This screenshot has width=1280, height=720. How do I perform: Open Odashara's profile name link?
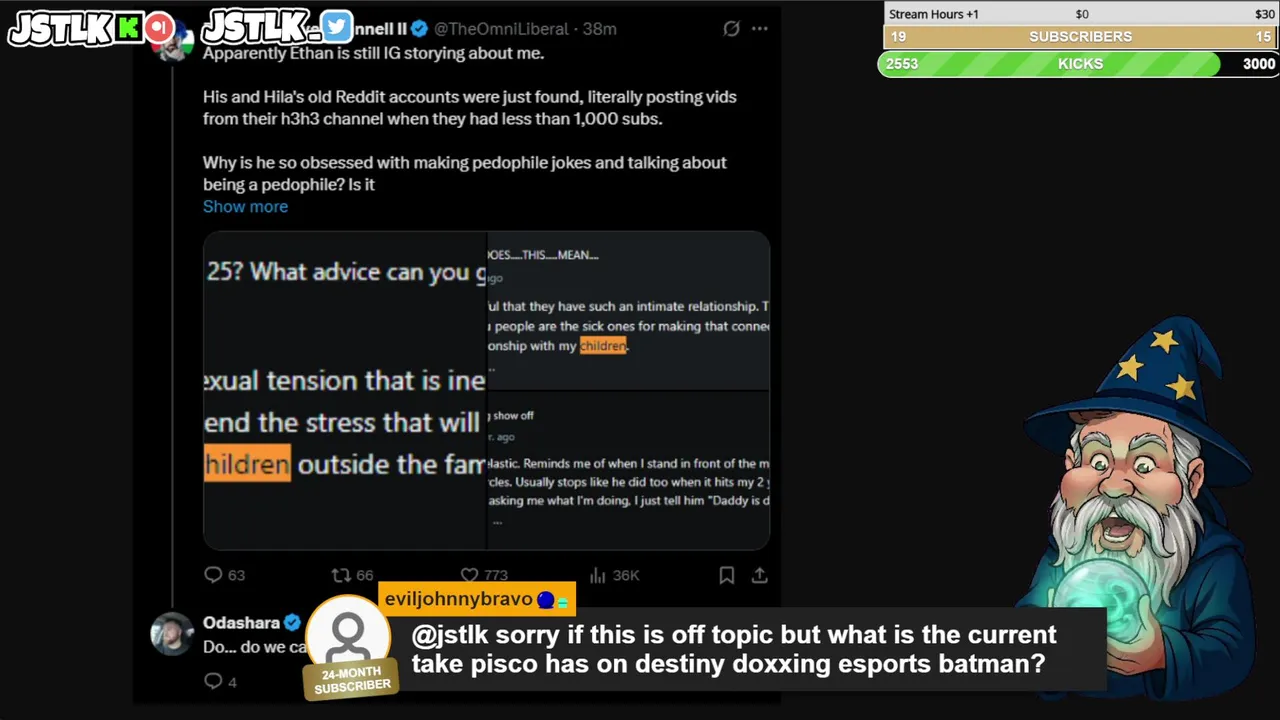[x=241, y=622]
